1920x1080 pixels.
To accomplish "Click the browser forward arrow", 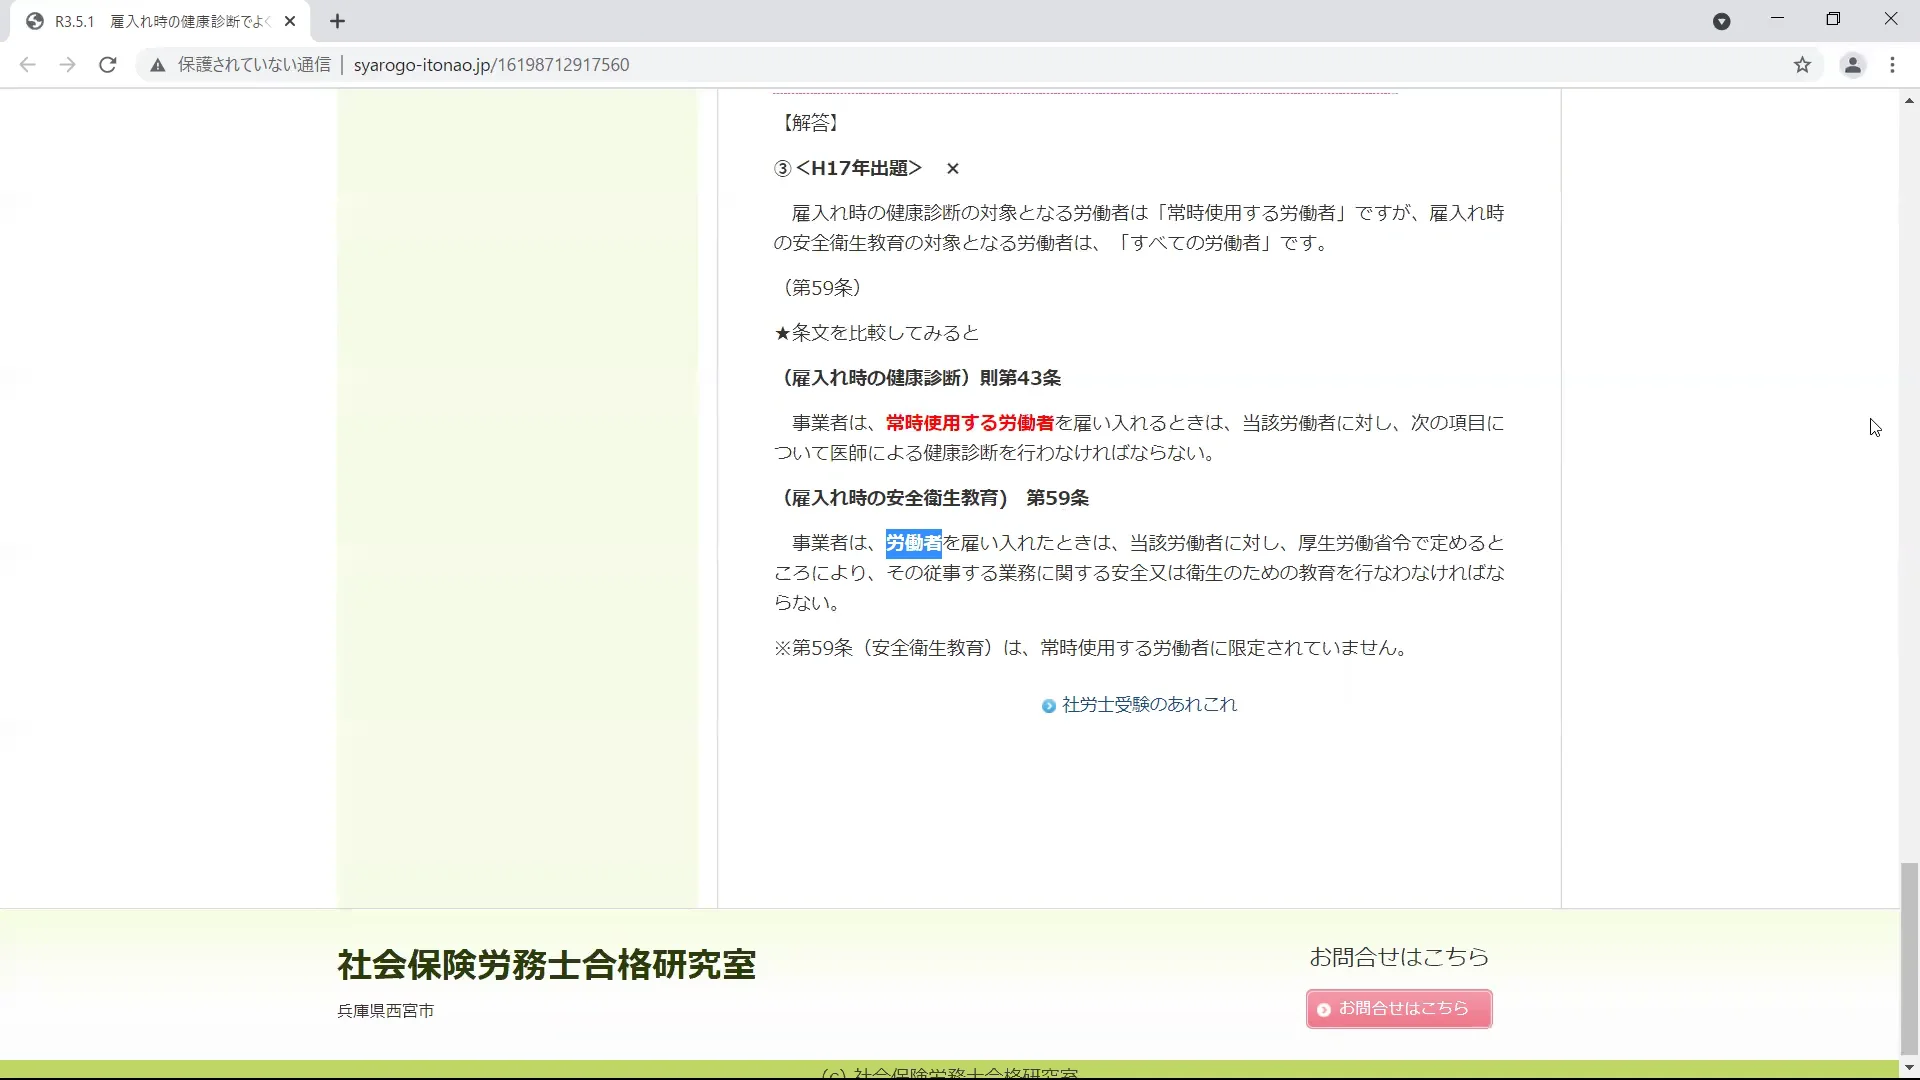I will tap(67, 65).
